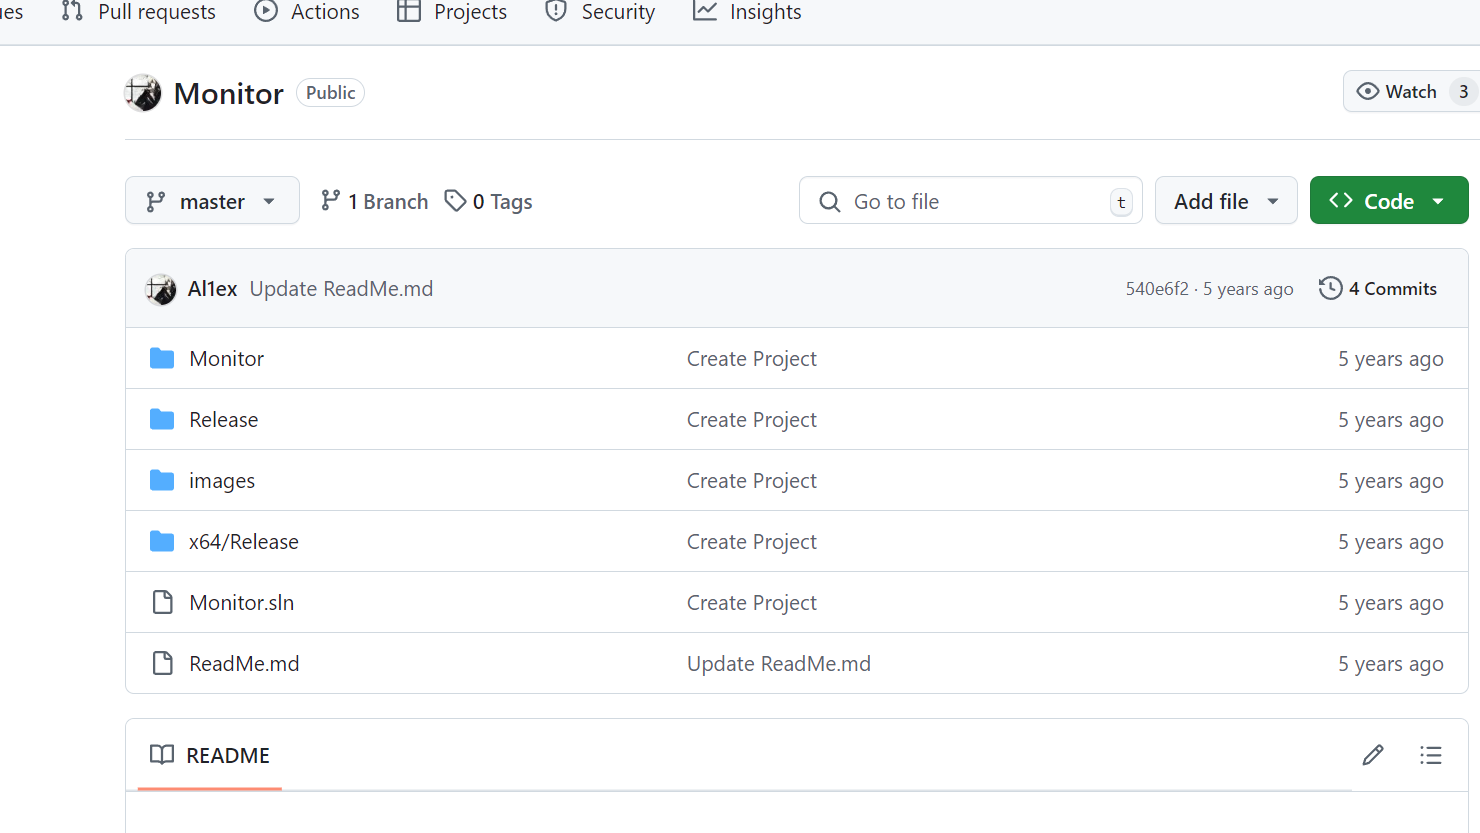Open the x64/Release folder

pyautogui.click(x=244, y=542)
